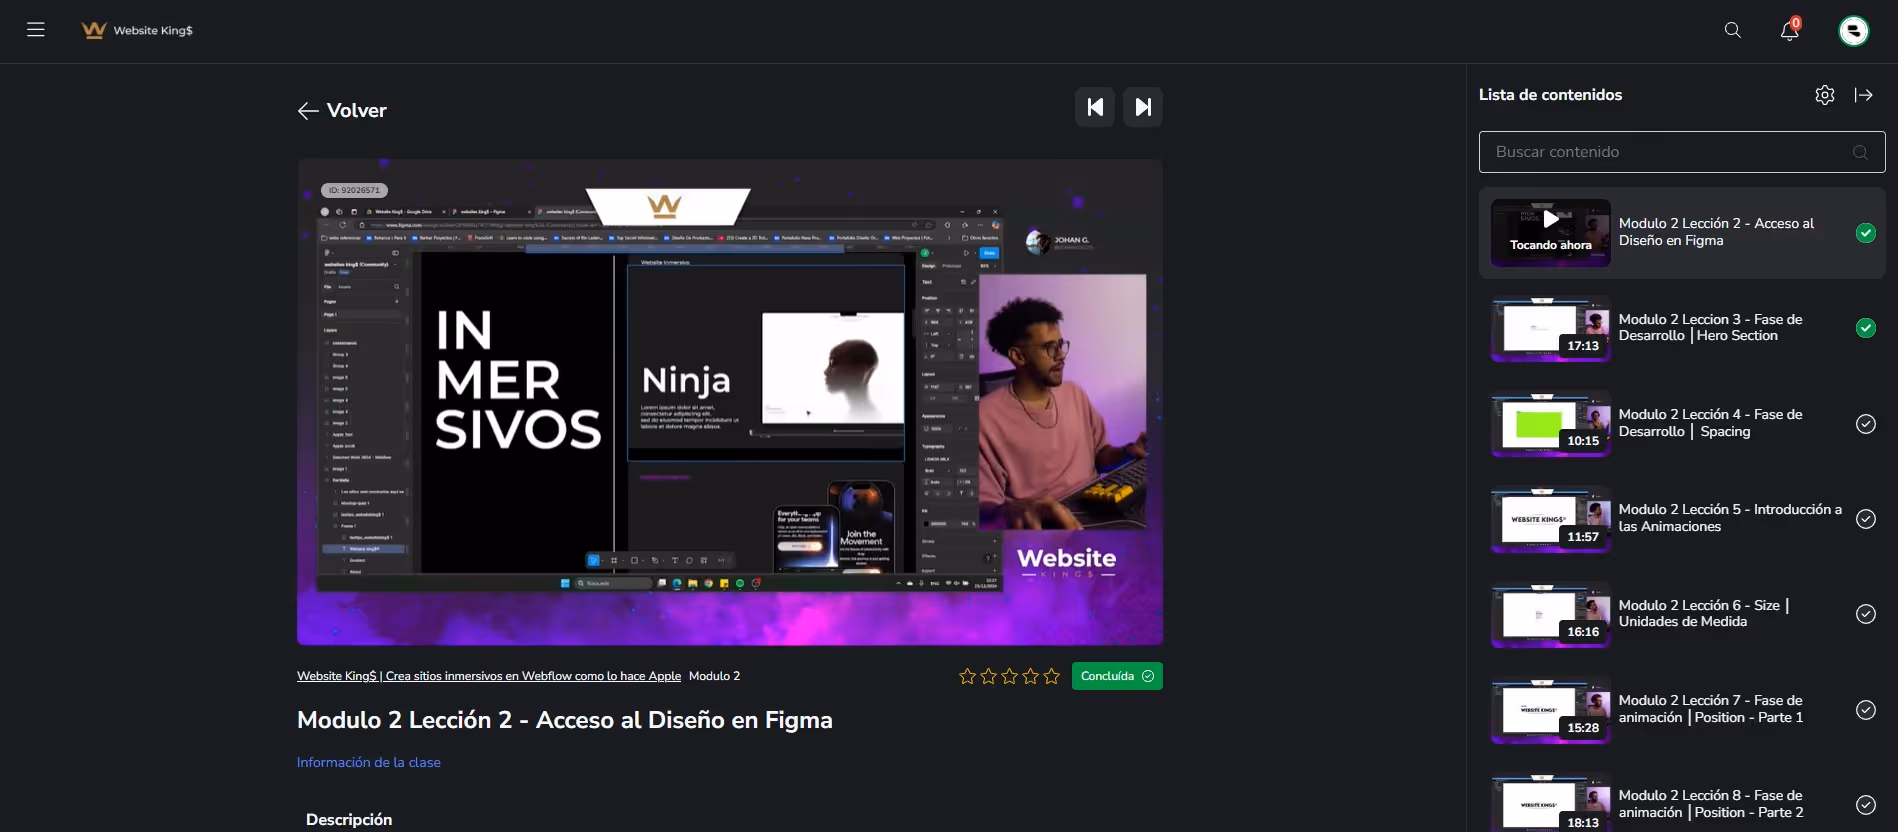Select Modulo 2 Leccion 3 Hero Section title
Image resolution: width=1898 pixels, height=832 pixels.
(x=1711, y=328)
